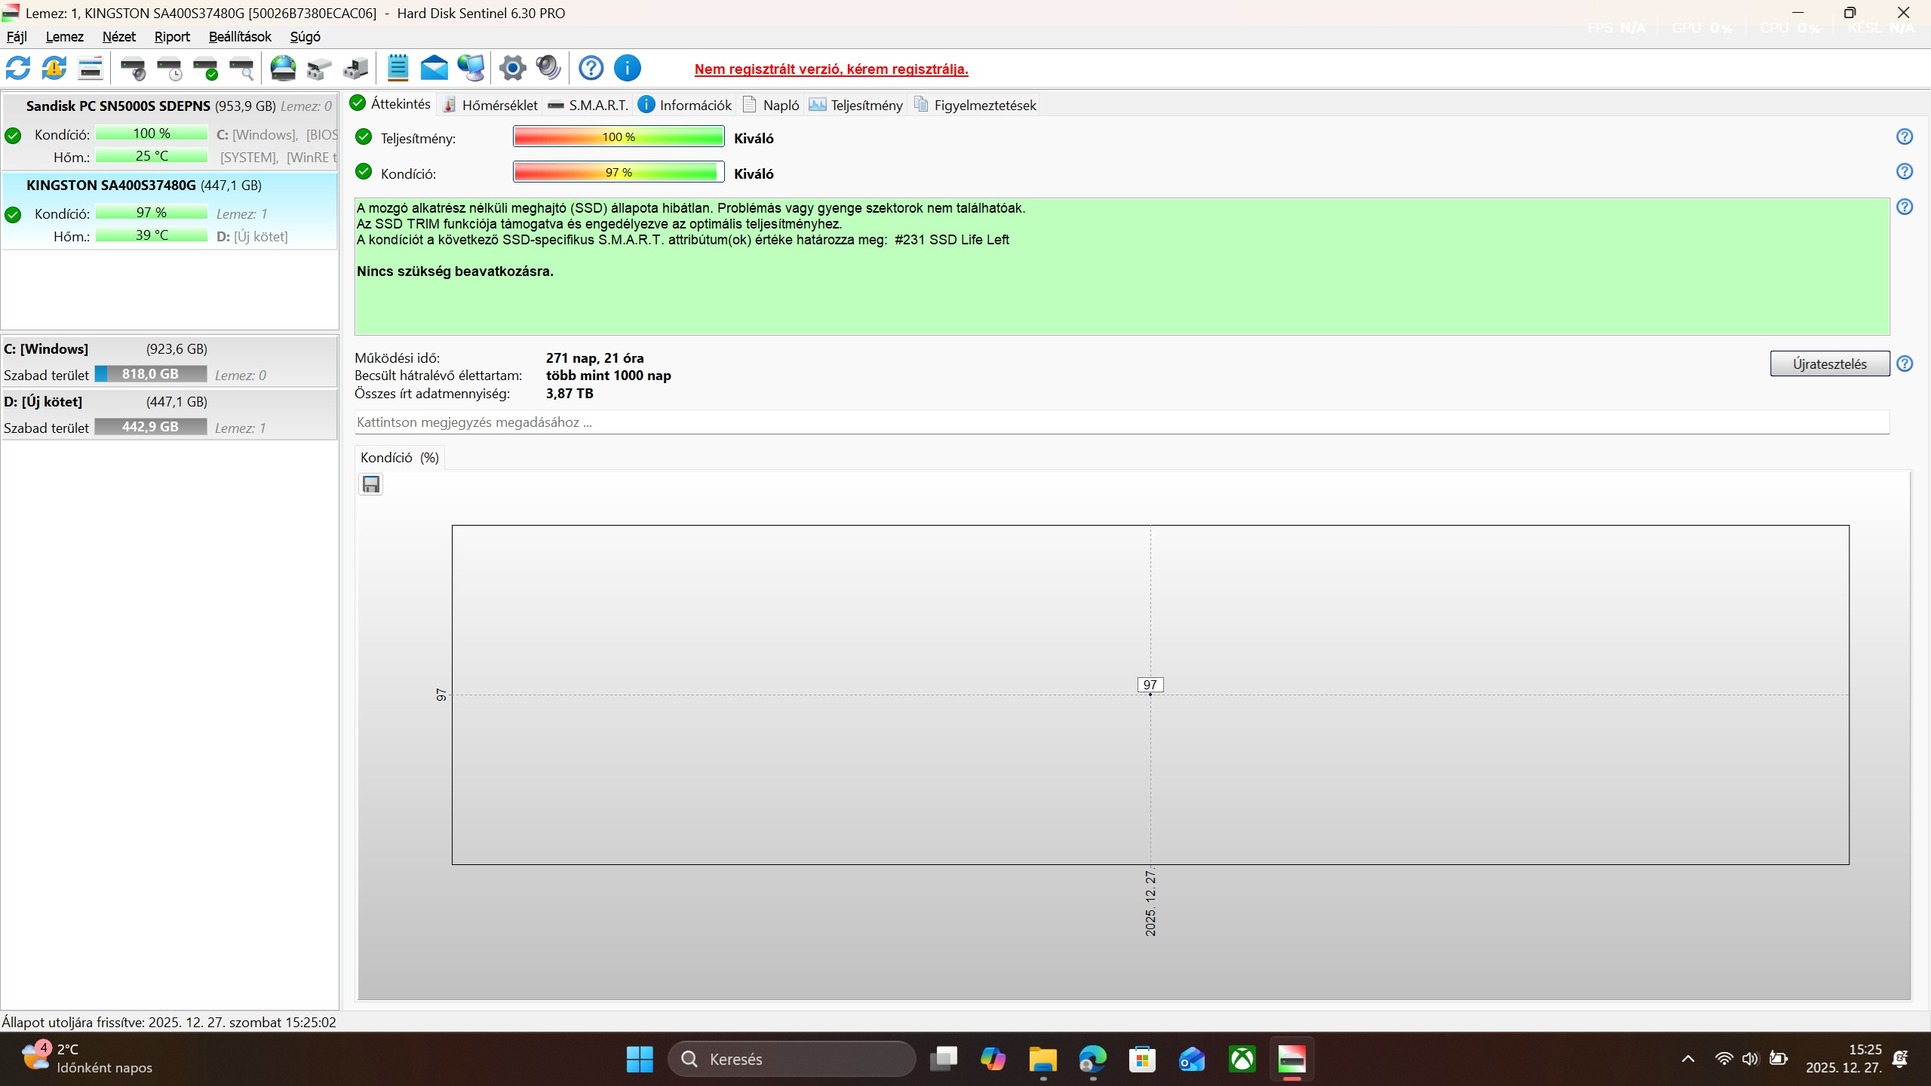1931x1086 pixels.
Task: Click the disk with clock toolbar icon
Action: [169, 68]
